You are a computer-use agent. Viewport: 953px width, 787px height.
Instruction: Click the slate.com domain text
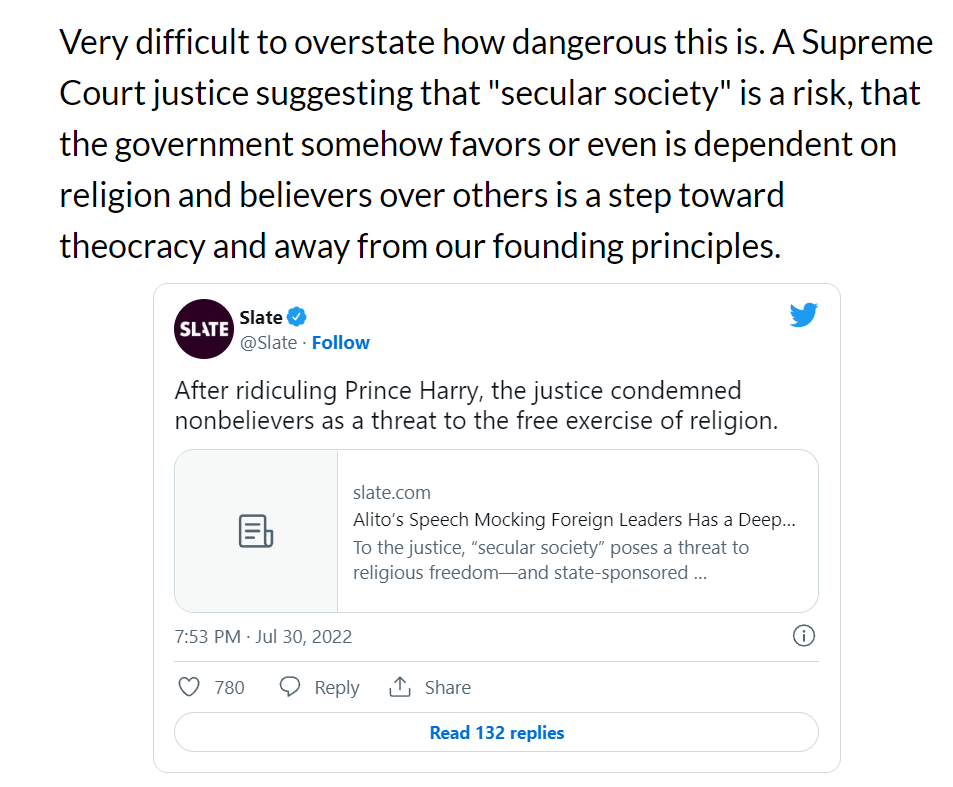coord(392,493)
